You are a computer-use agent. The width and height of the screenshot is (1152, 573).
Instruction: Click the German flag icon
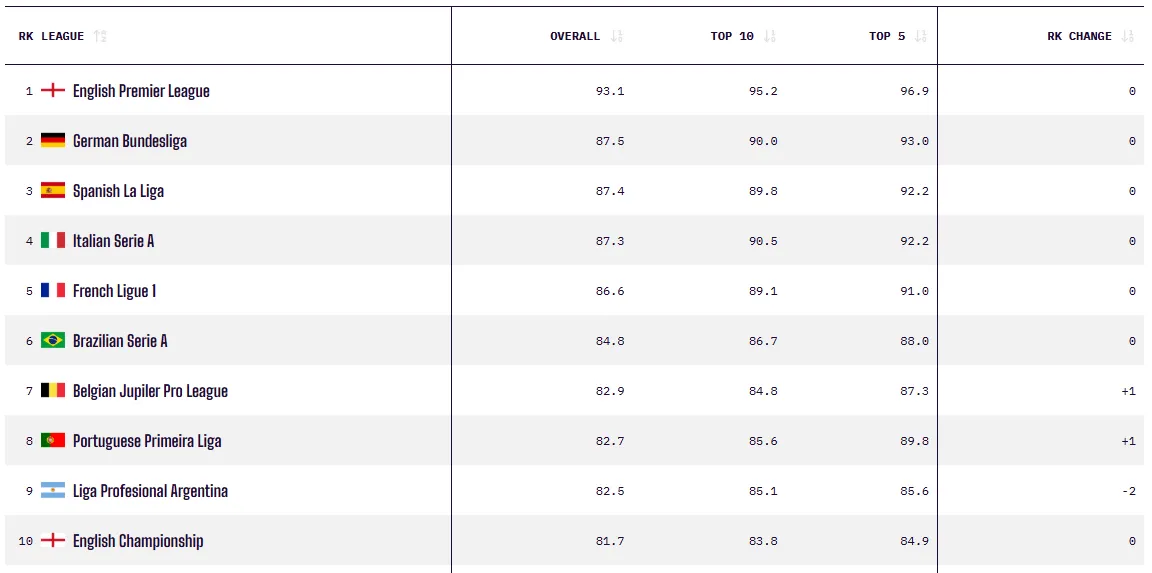(x=53, y=140)
